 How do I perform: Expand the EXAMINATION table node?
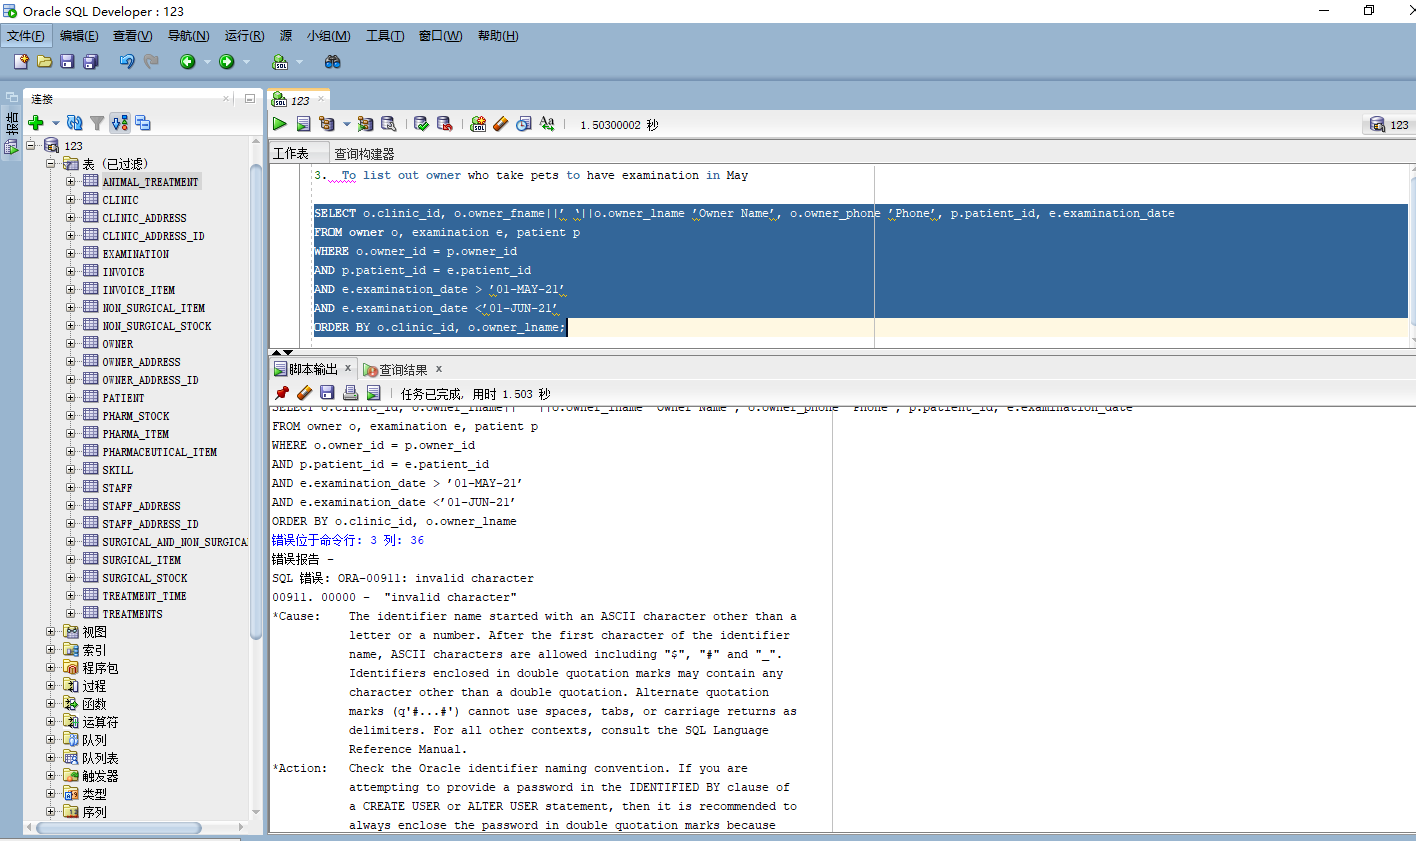[71, 253]
